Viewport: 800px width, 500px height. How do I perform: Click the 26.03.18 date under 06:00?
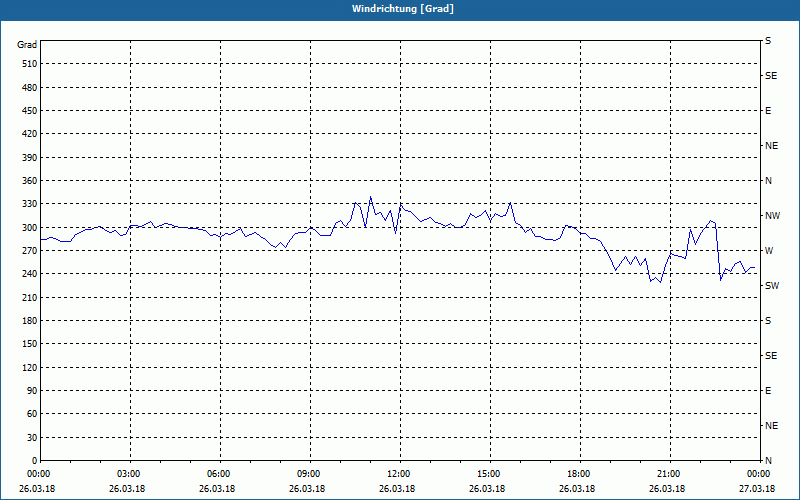(x=217, y=489)
